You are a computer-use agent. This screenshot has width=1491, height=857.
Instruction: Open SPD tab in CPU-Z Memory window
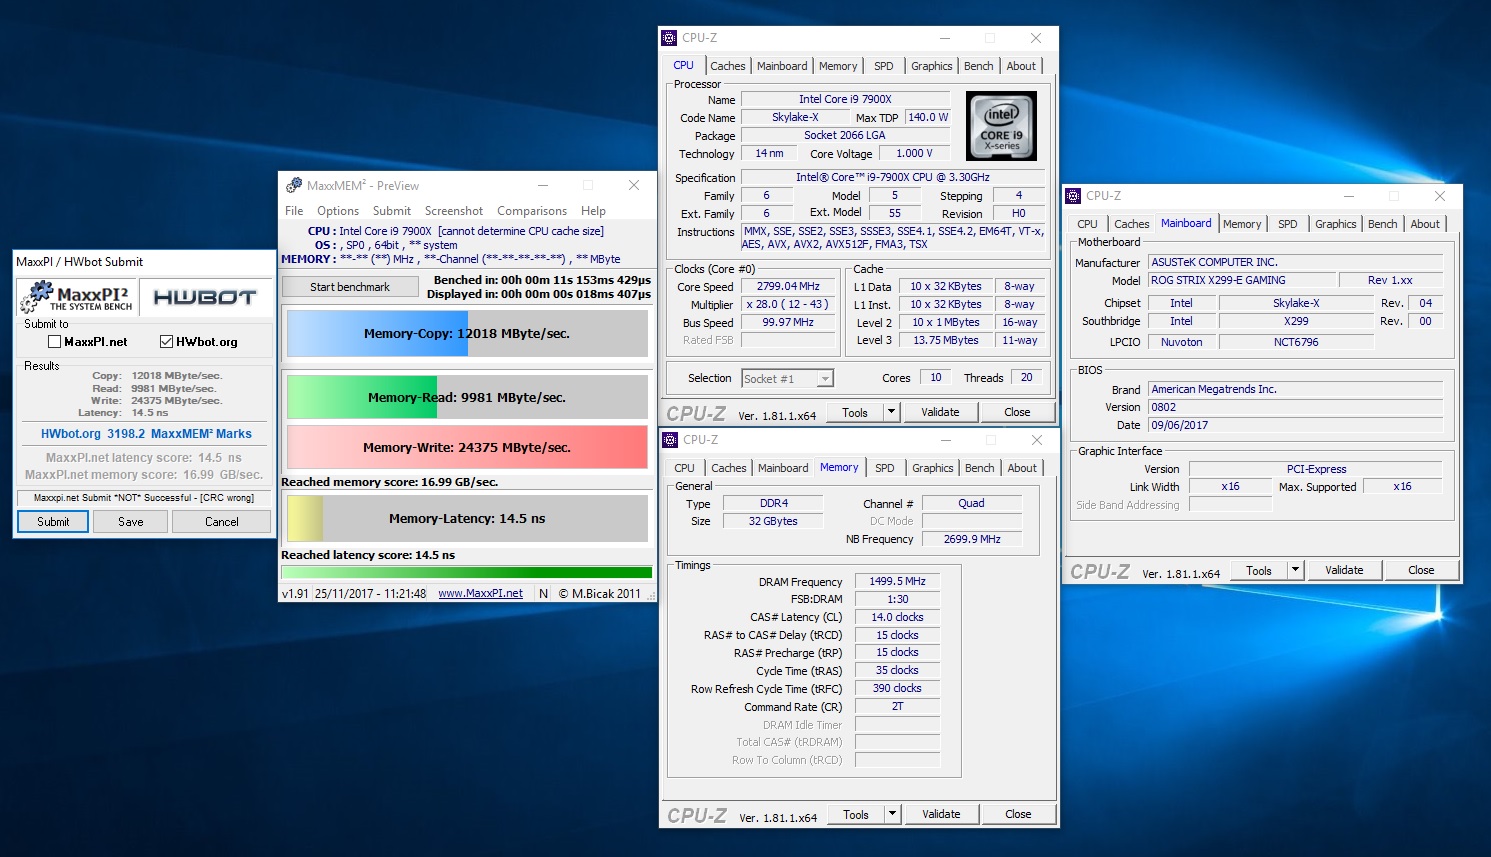coord(885,468)
